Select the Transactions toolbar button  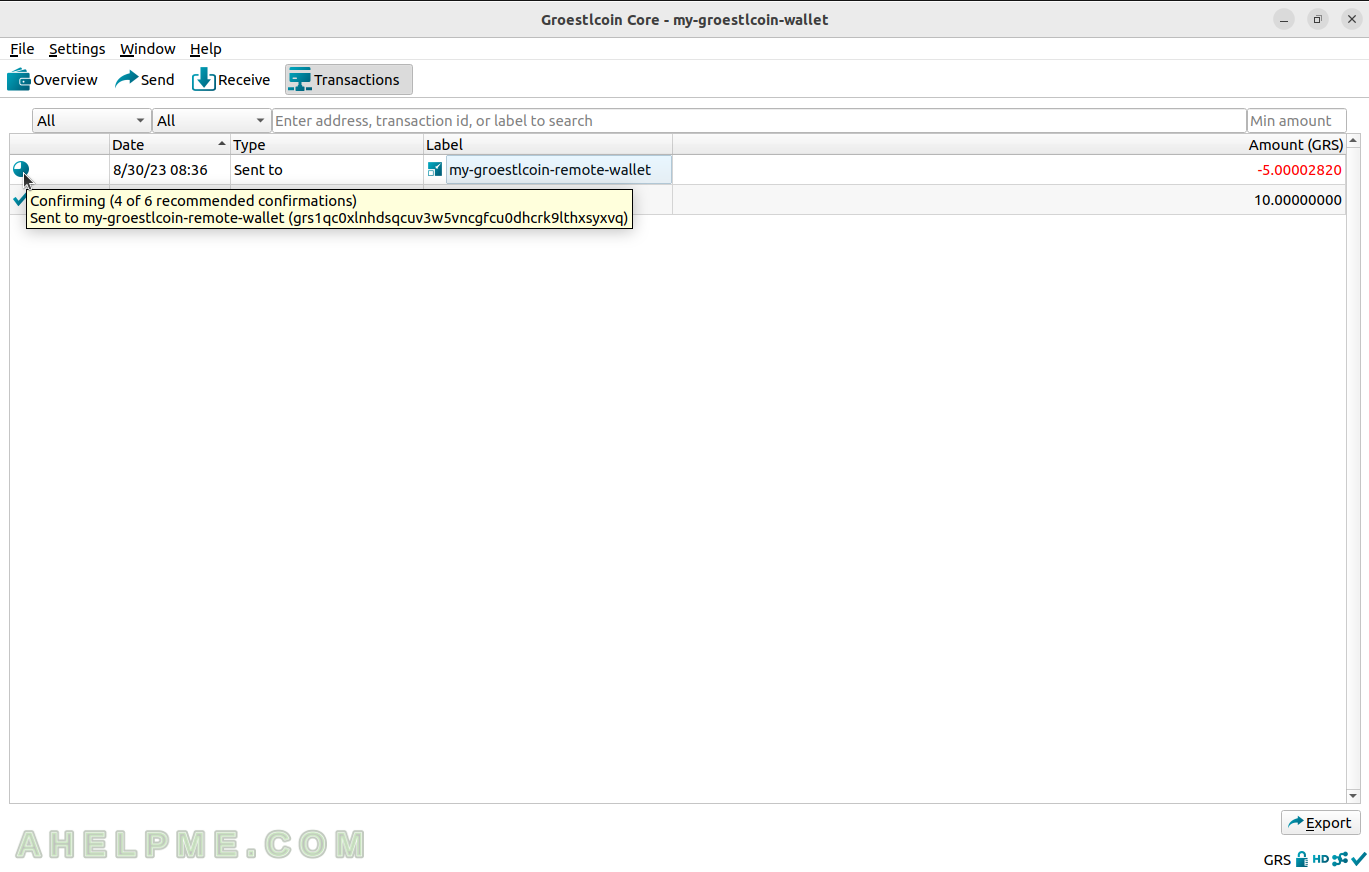[x=348, y=80]
